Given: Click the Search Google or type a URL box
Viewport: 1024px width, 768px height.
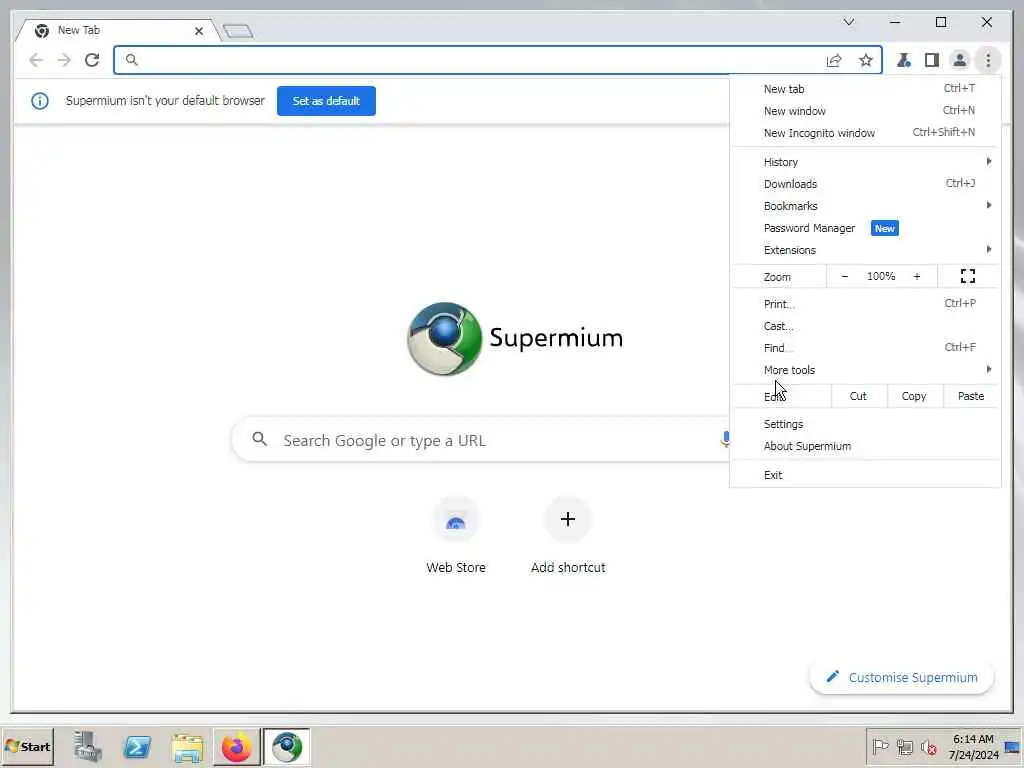Looking at the screenshot, I should [x=480, y=440].
